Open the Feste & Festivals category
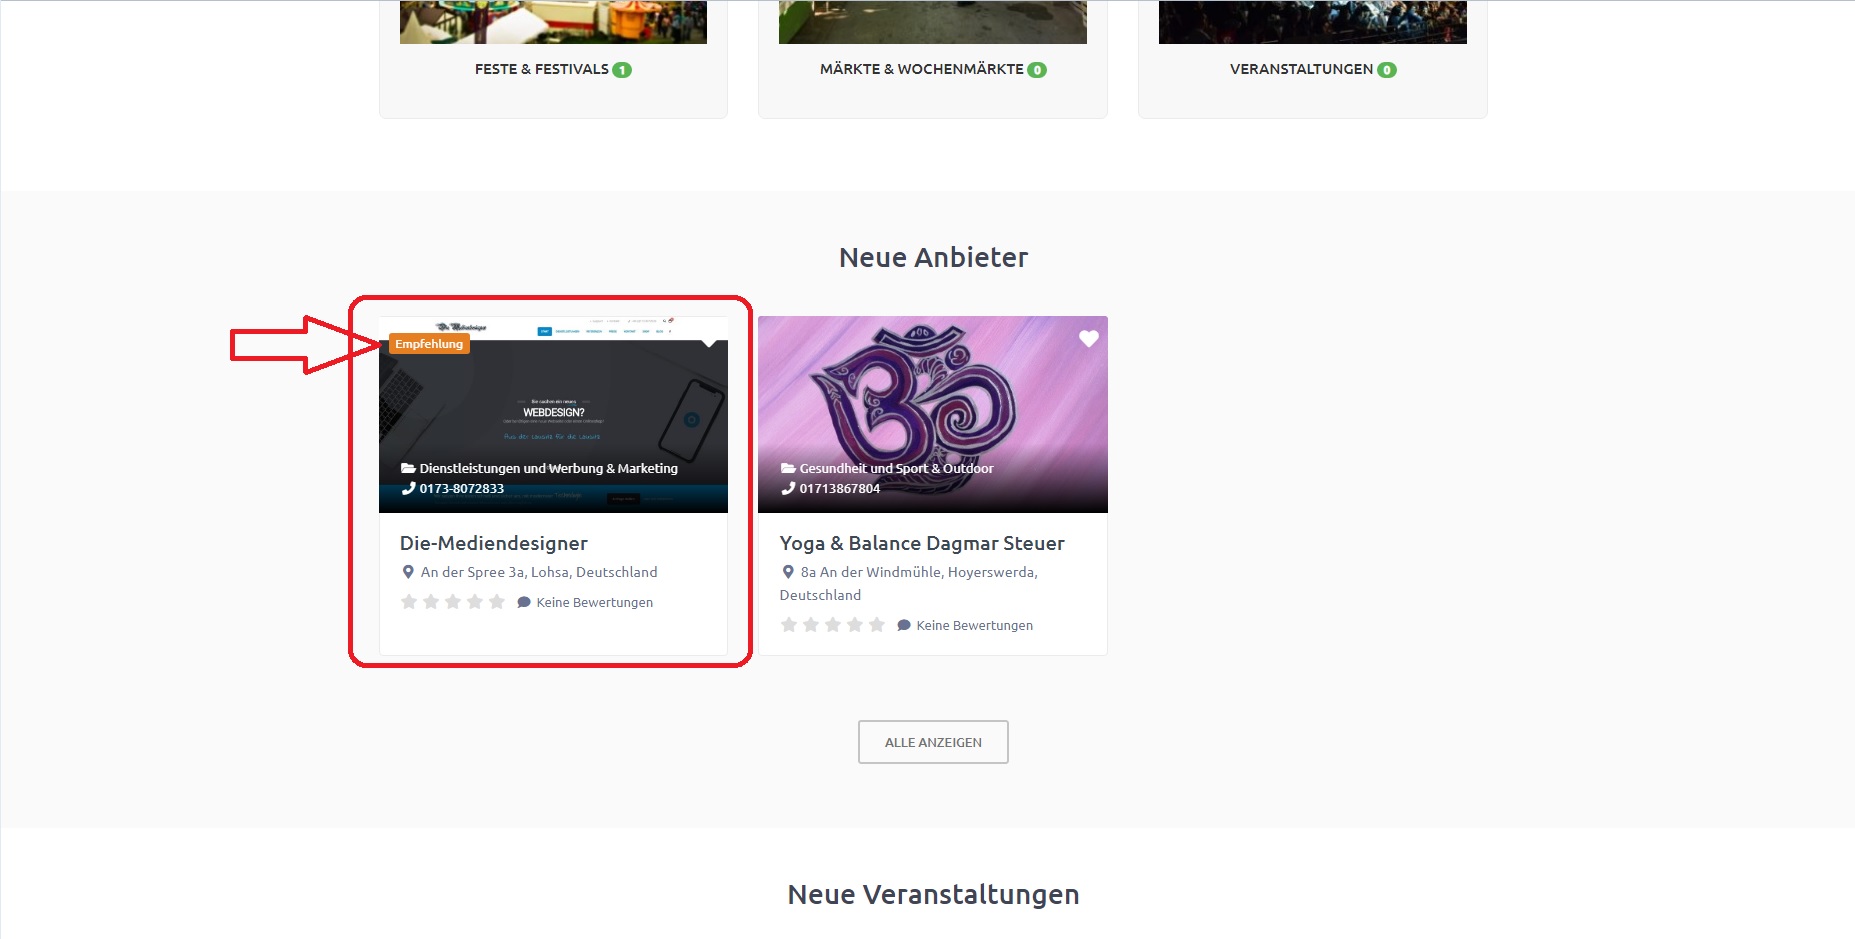 pos(541,69)
